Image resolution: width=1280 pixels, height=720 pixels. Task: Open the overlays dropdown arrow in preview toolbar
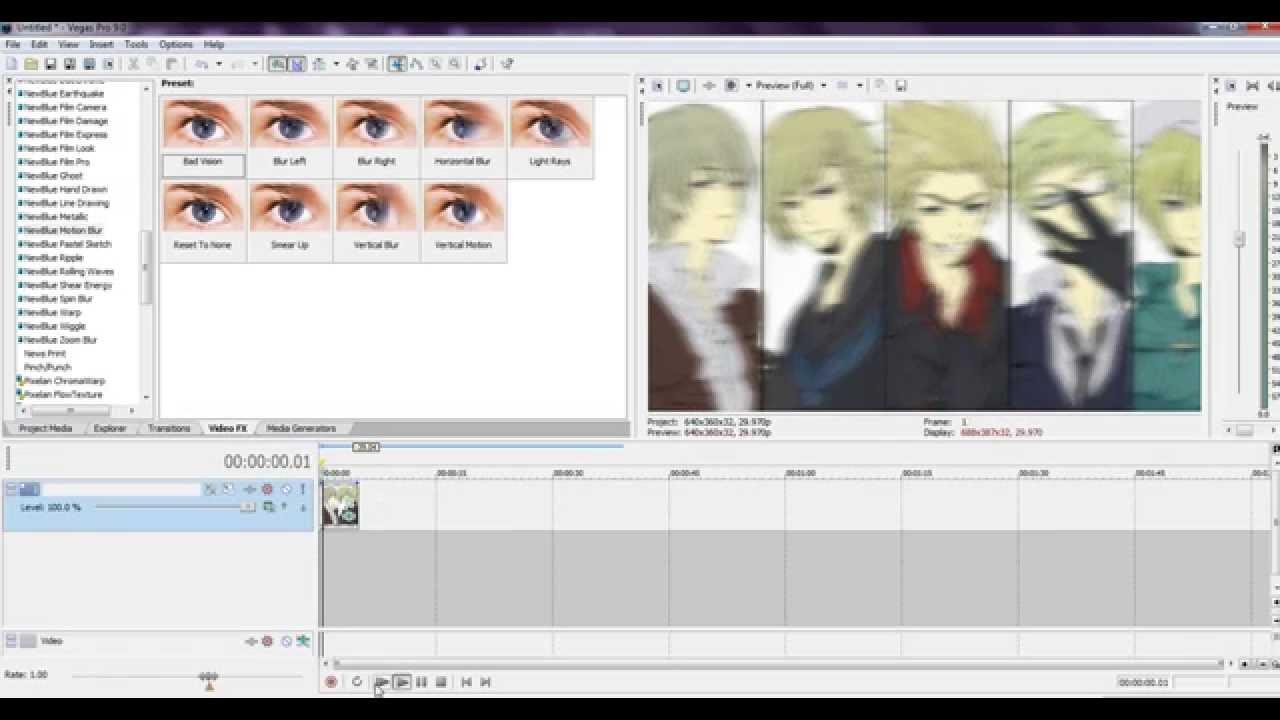859,86
